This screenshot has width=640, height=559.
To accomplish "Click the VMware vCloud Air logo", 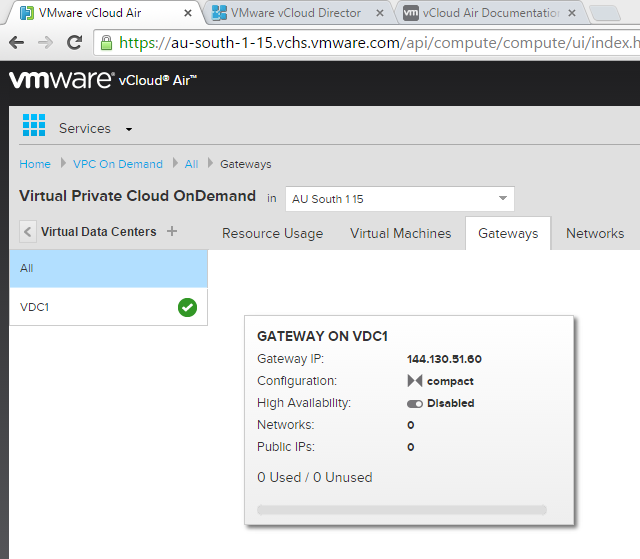I will (103, 80).
